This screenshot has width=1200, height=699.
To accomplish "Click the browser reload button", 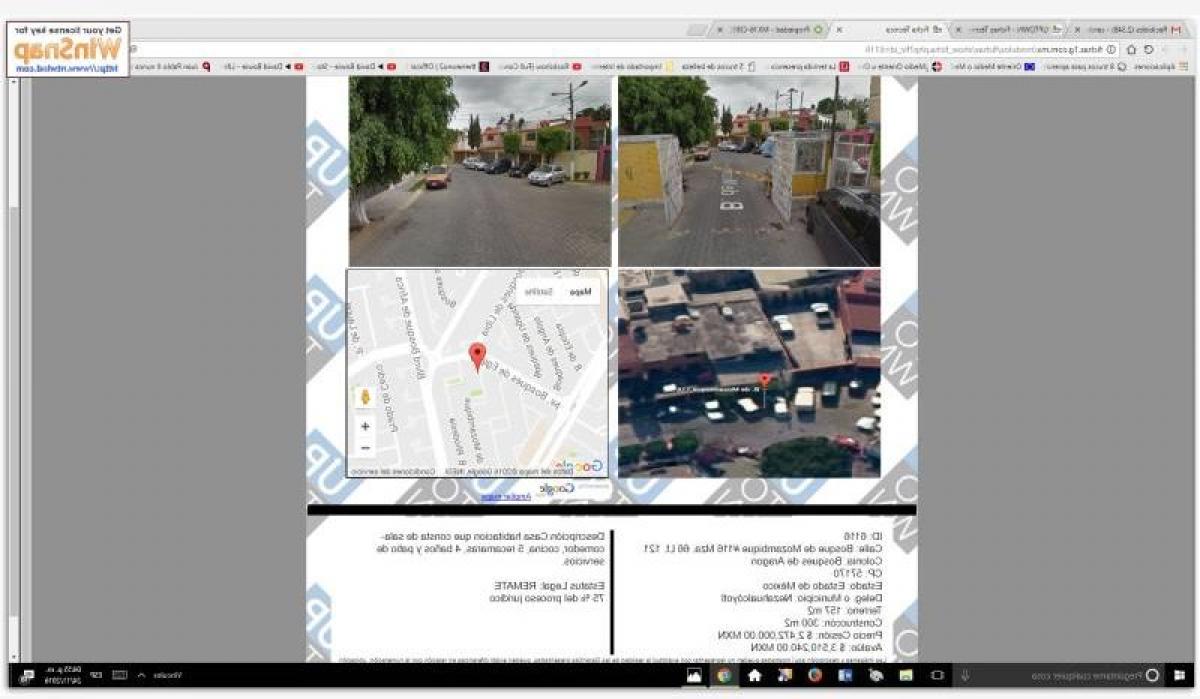I will (x=1149, y=49).
